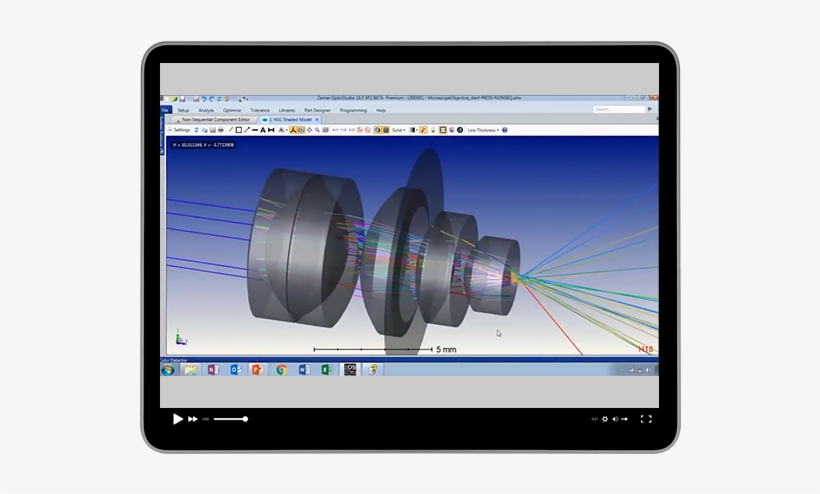Close the NSC Shaded Model tab
This screenshot has width=820, height=494.
317,120
